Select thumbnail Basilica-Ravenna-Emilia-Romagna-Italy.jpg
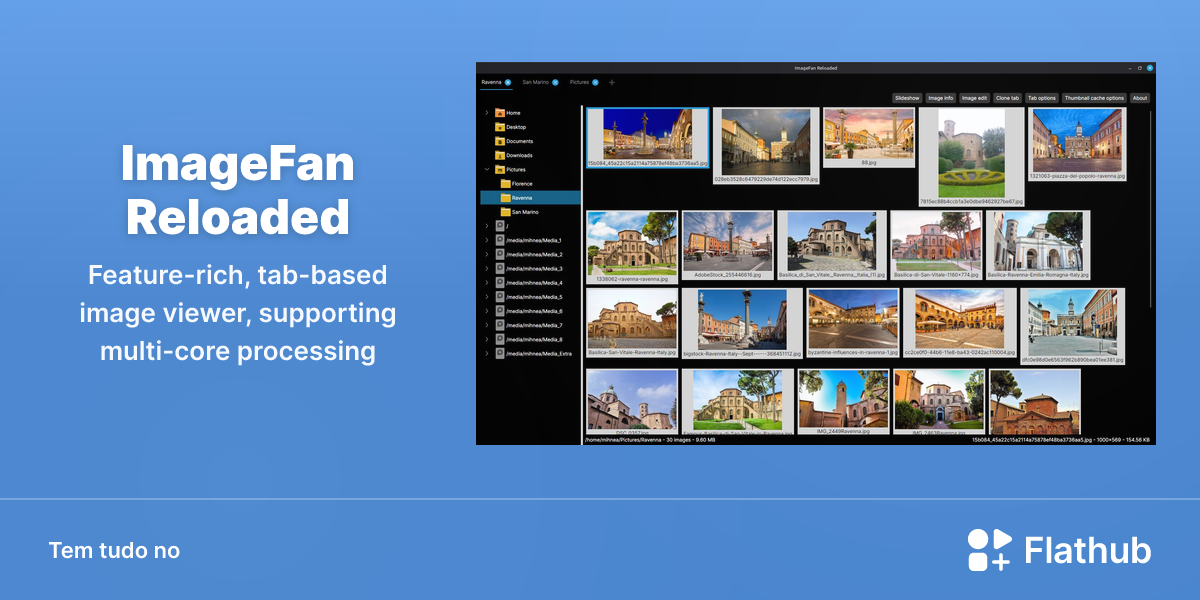1200x600 pixels. point(1038,245)
